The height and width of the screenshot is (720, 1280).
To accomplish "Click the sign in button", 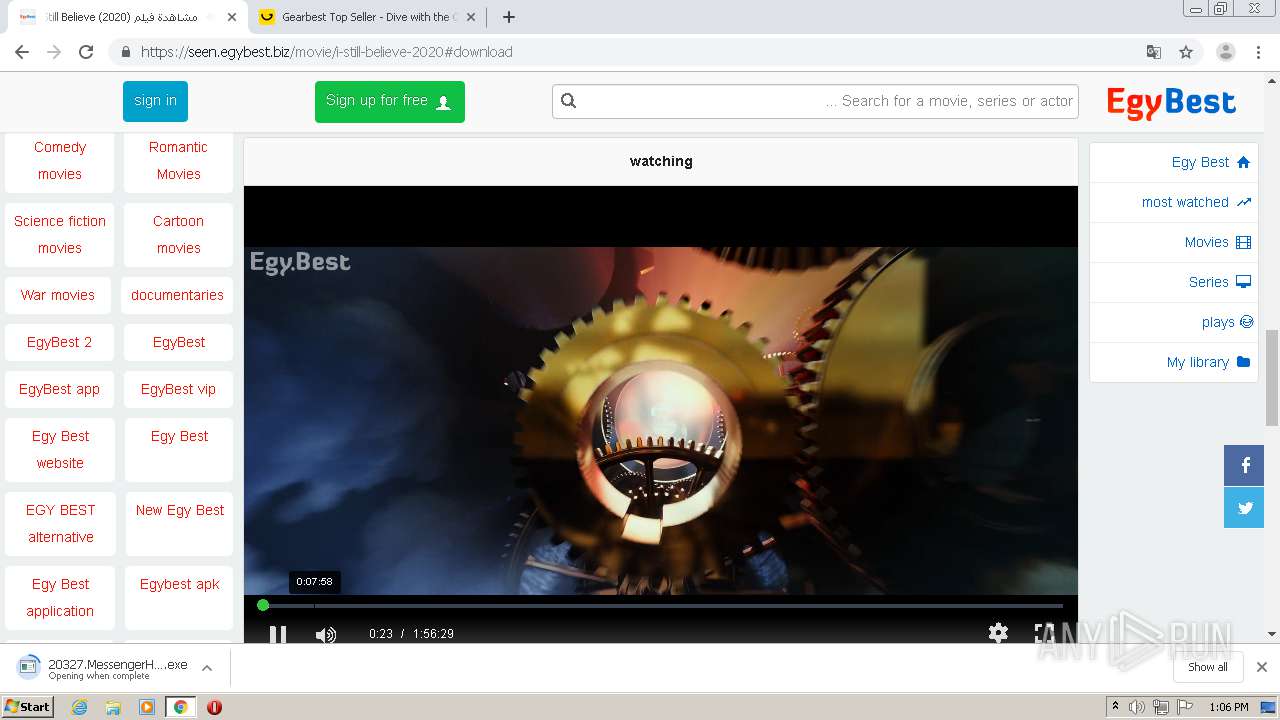I will pos(155,101).
